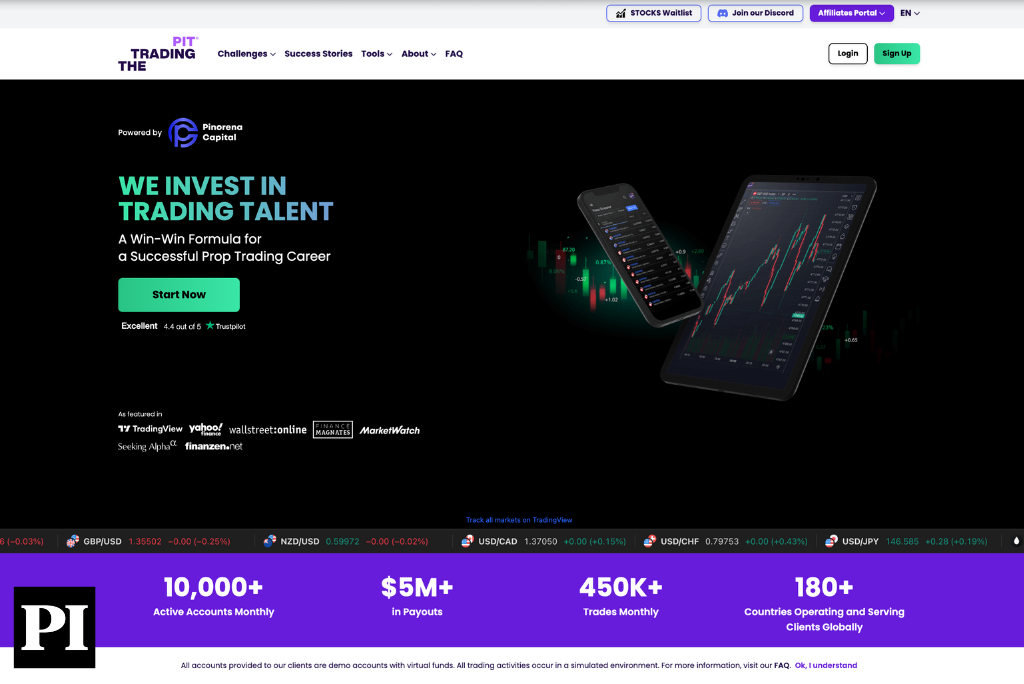This screenshot has height=684, width=1024.
Task: Click the Yahoo Finance logo
Action: [x=206, y=429]
